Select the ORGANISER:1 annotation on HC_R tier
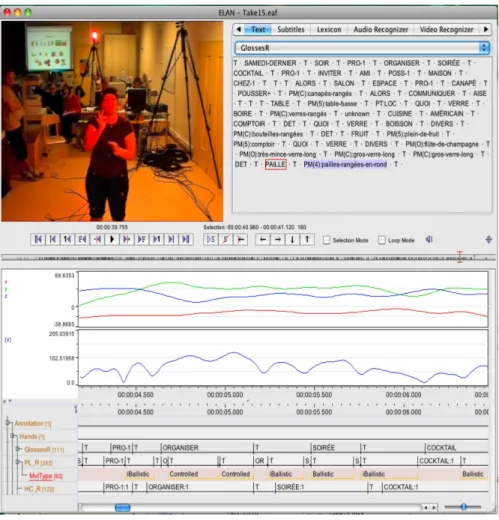Screen dimensions: 499x520 coord(200,487)
